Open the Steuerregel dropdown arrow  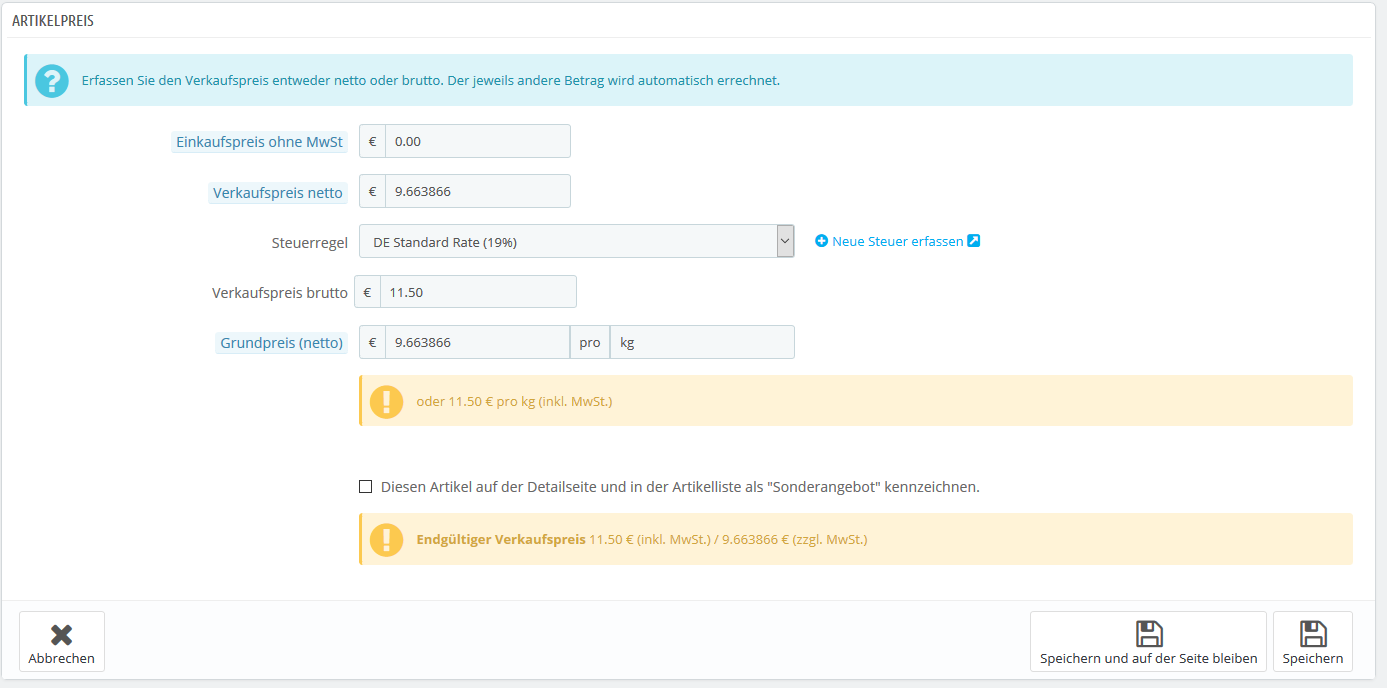(785, 241)
